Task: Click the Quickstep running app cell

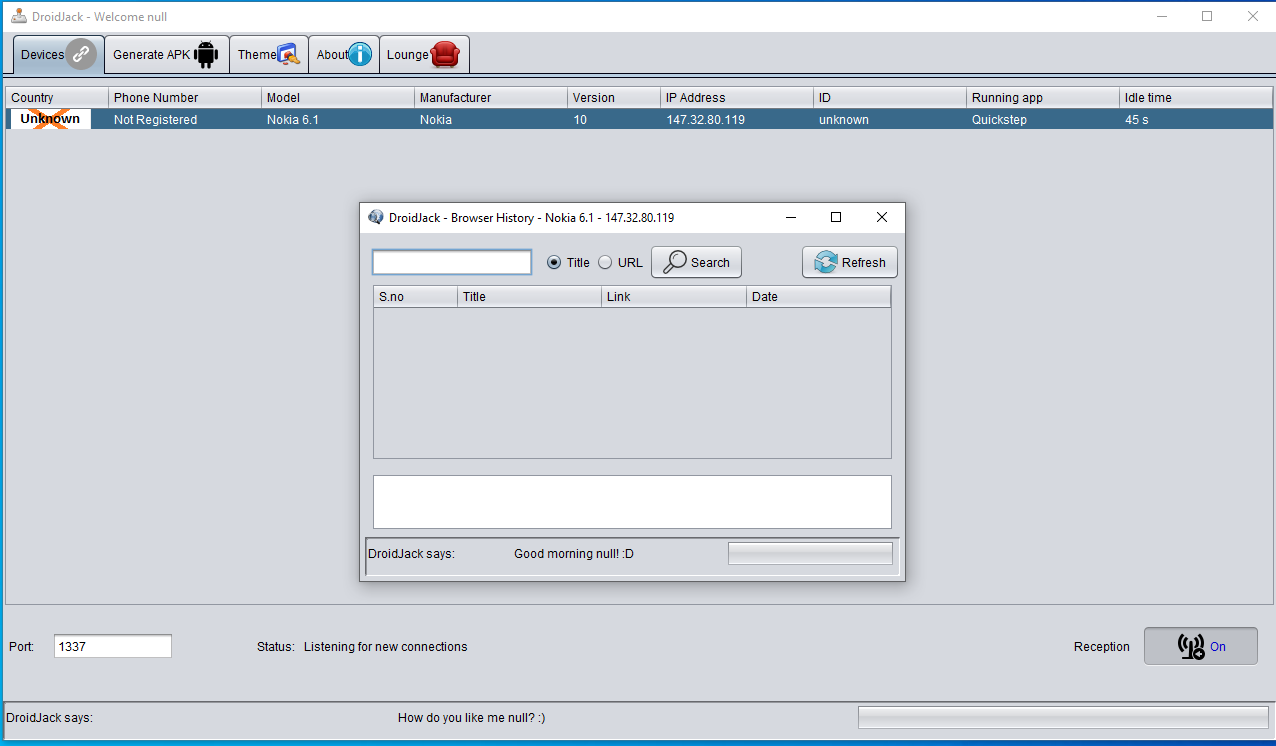Action: click(1043, 119)
